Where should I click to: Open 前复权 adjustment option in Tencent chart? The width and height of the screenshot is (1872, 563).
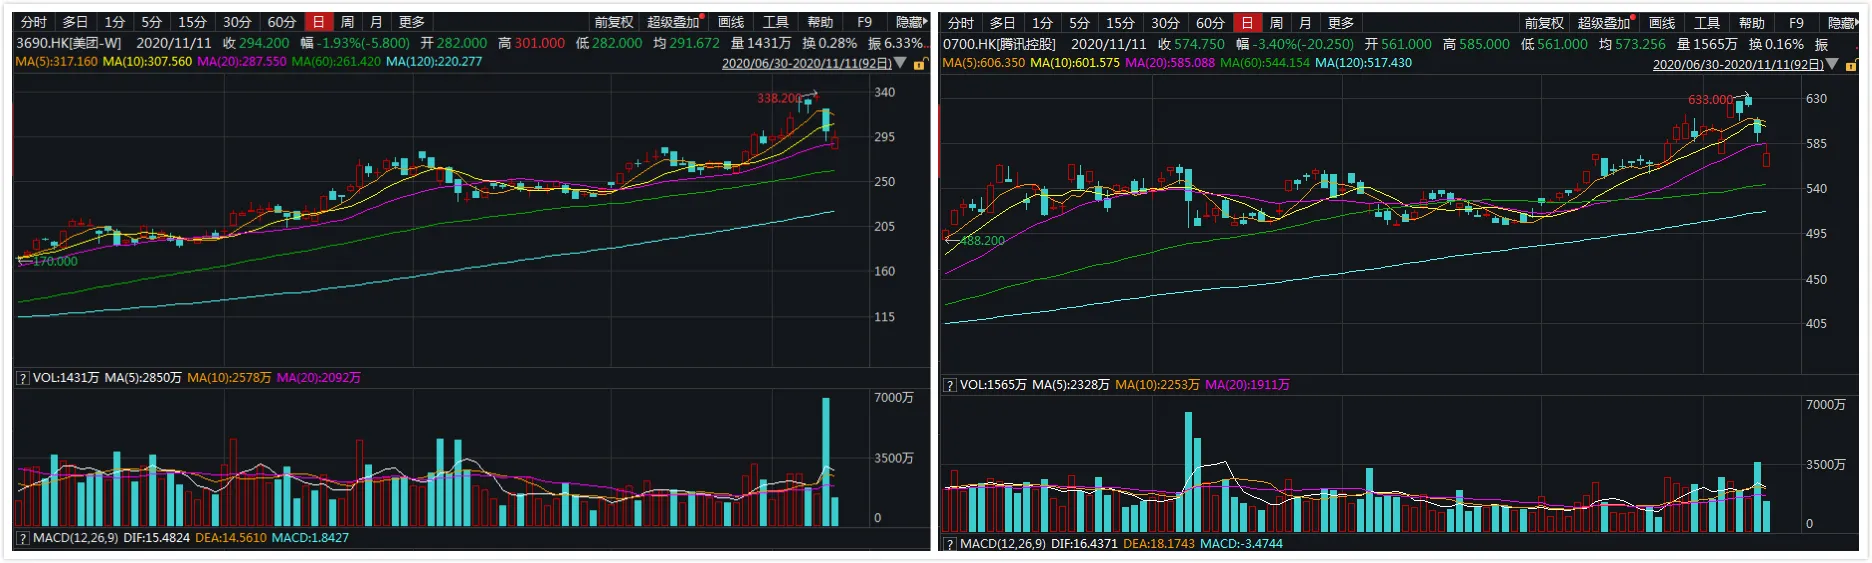[1544, 23]
